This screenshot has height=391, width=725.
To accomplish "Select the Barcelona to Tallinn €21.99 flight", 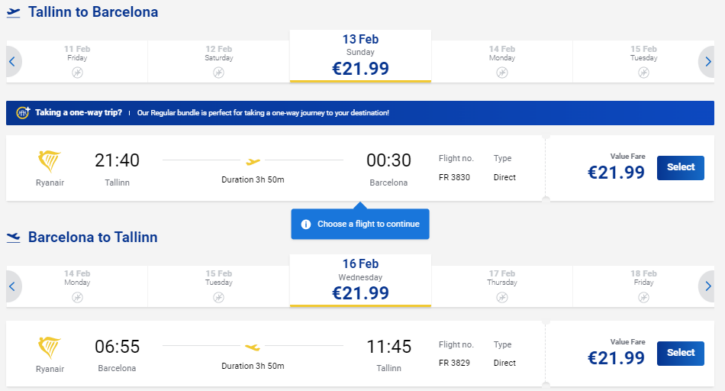I will (x=680, y=353).
